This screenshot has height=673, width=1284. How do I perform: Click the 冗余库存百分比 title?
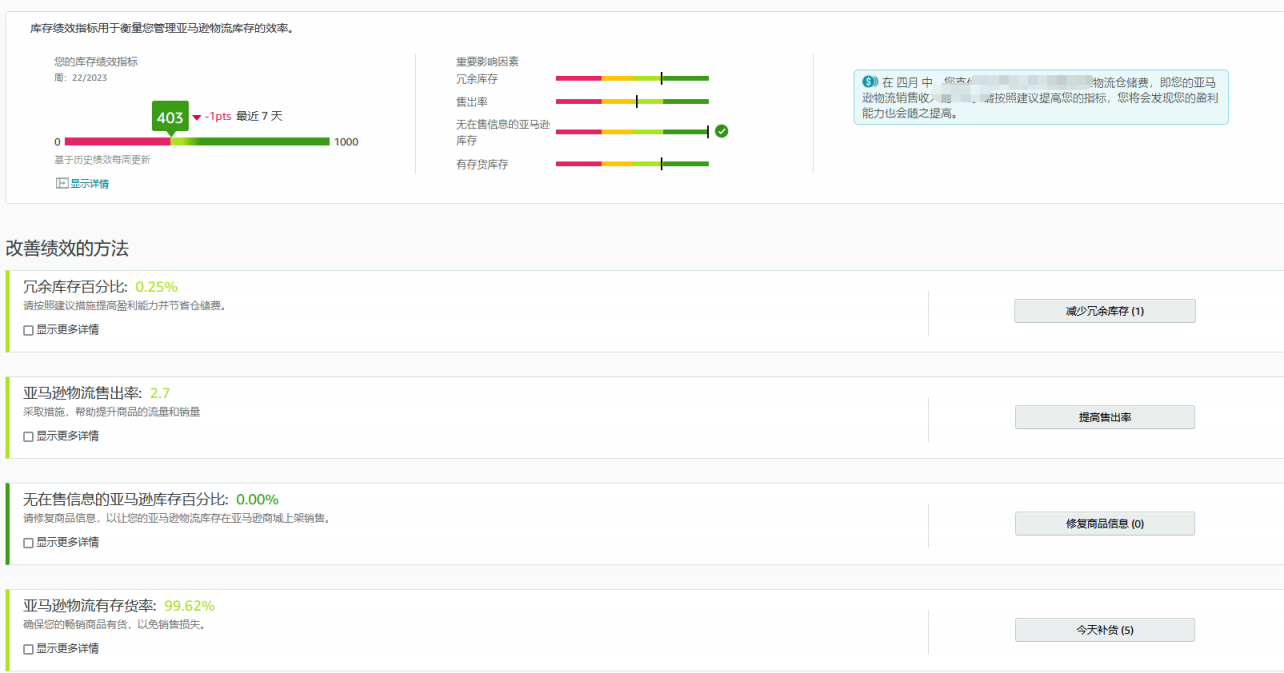tap(76, 287)
